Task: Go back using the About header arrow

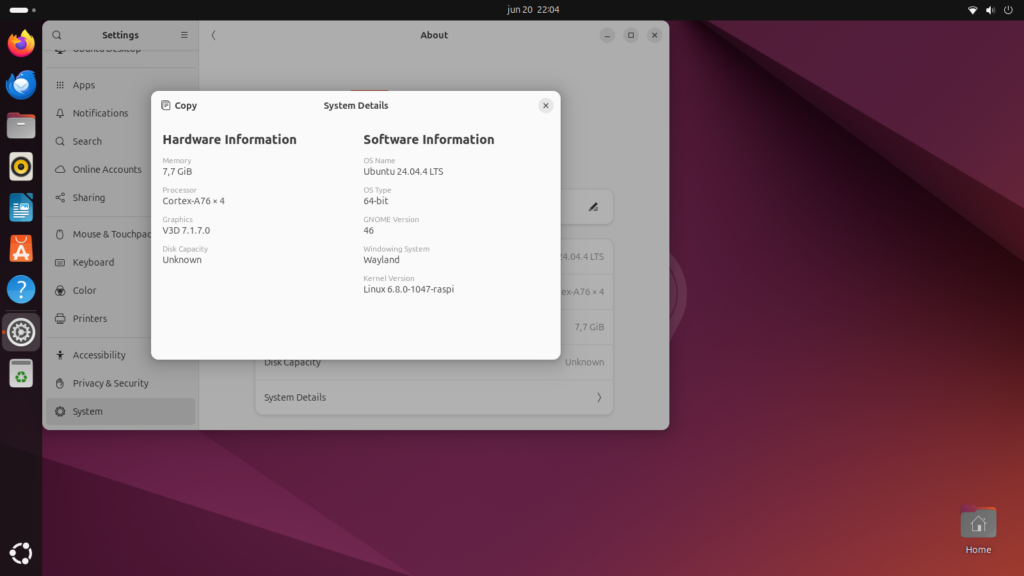Action: pos(214,35)
